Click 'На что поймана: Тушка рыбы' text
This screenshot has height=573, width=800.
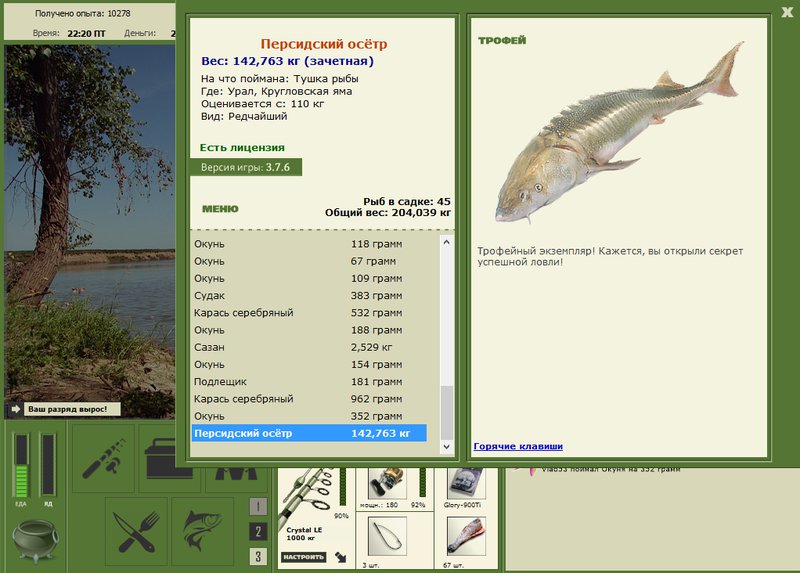tap(280, 79)
